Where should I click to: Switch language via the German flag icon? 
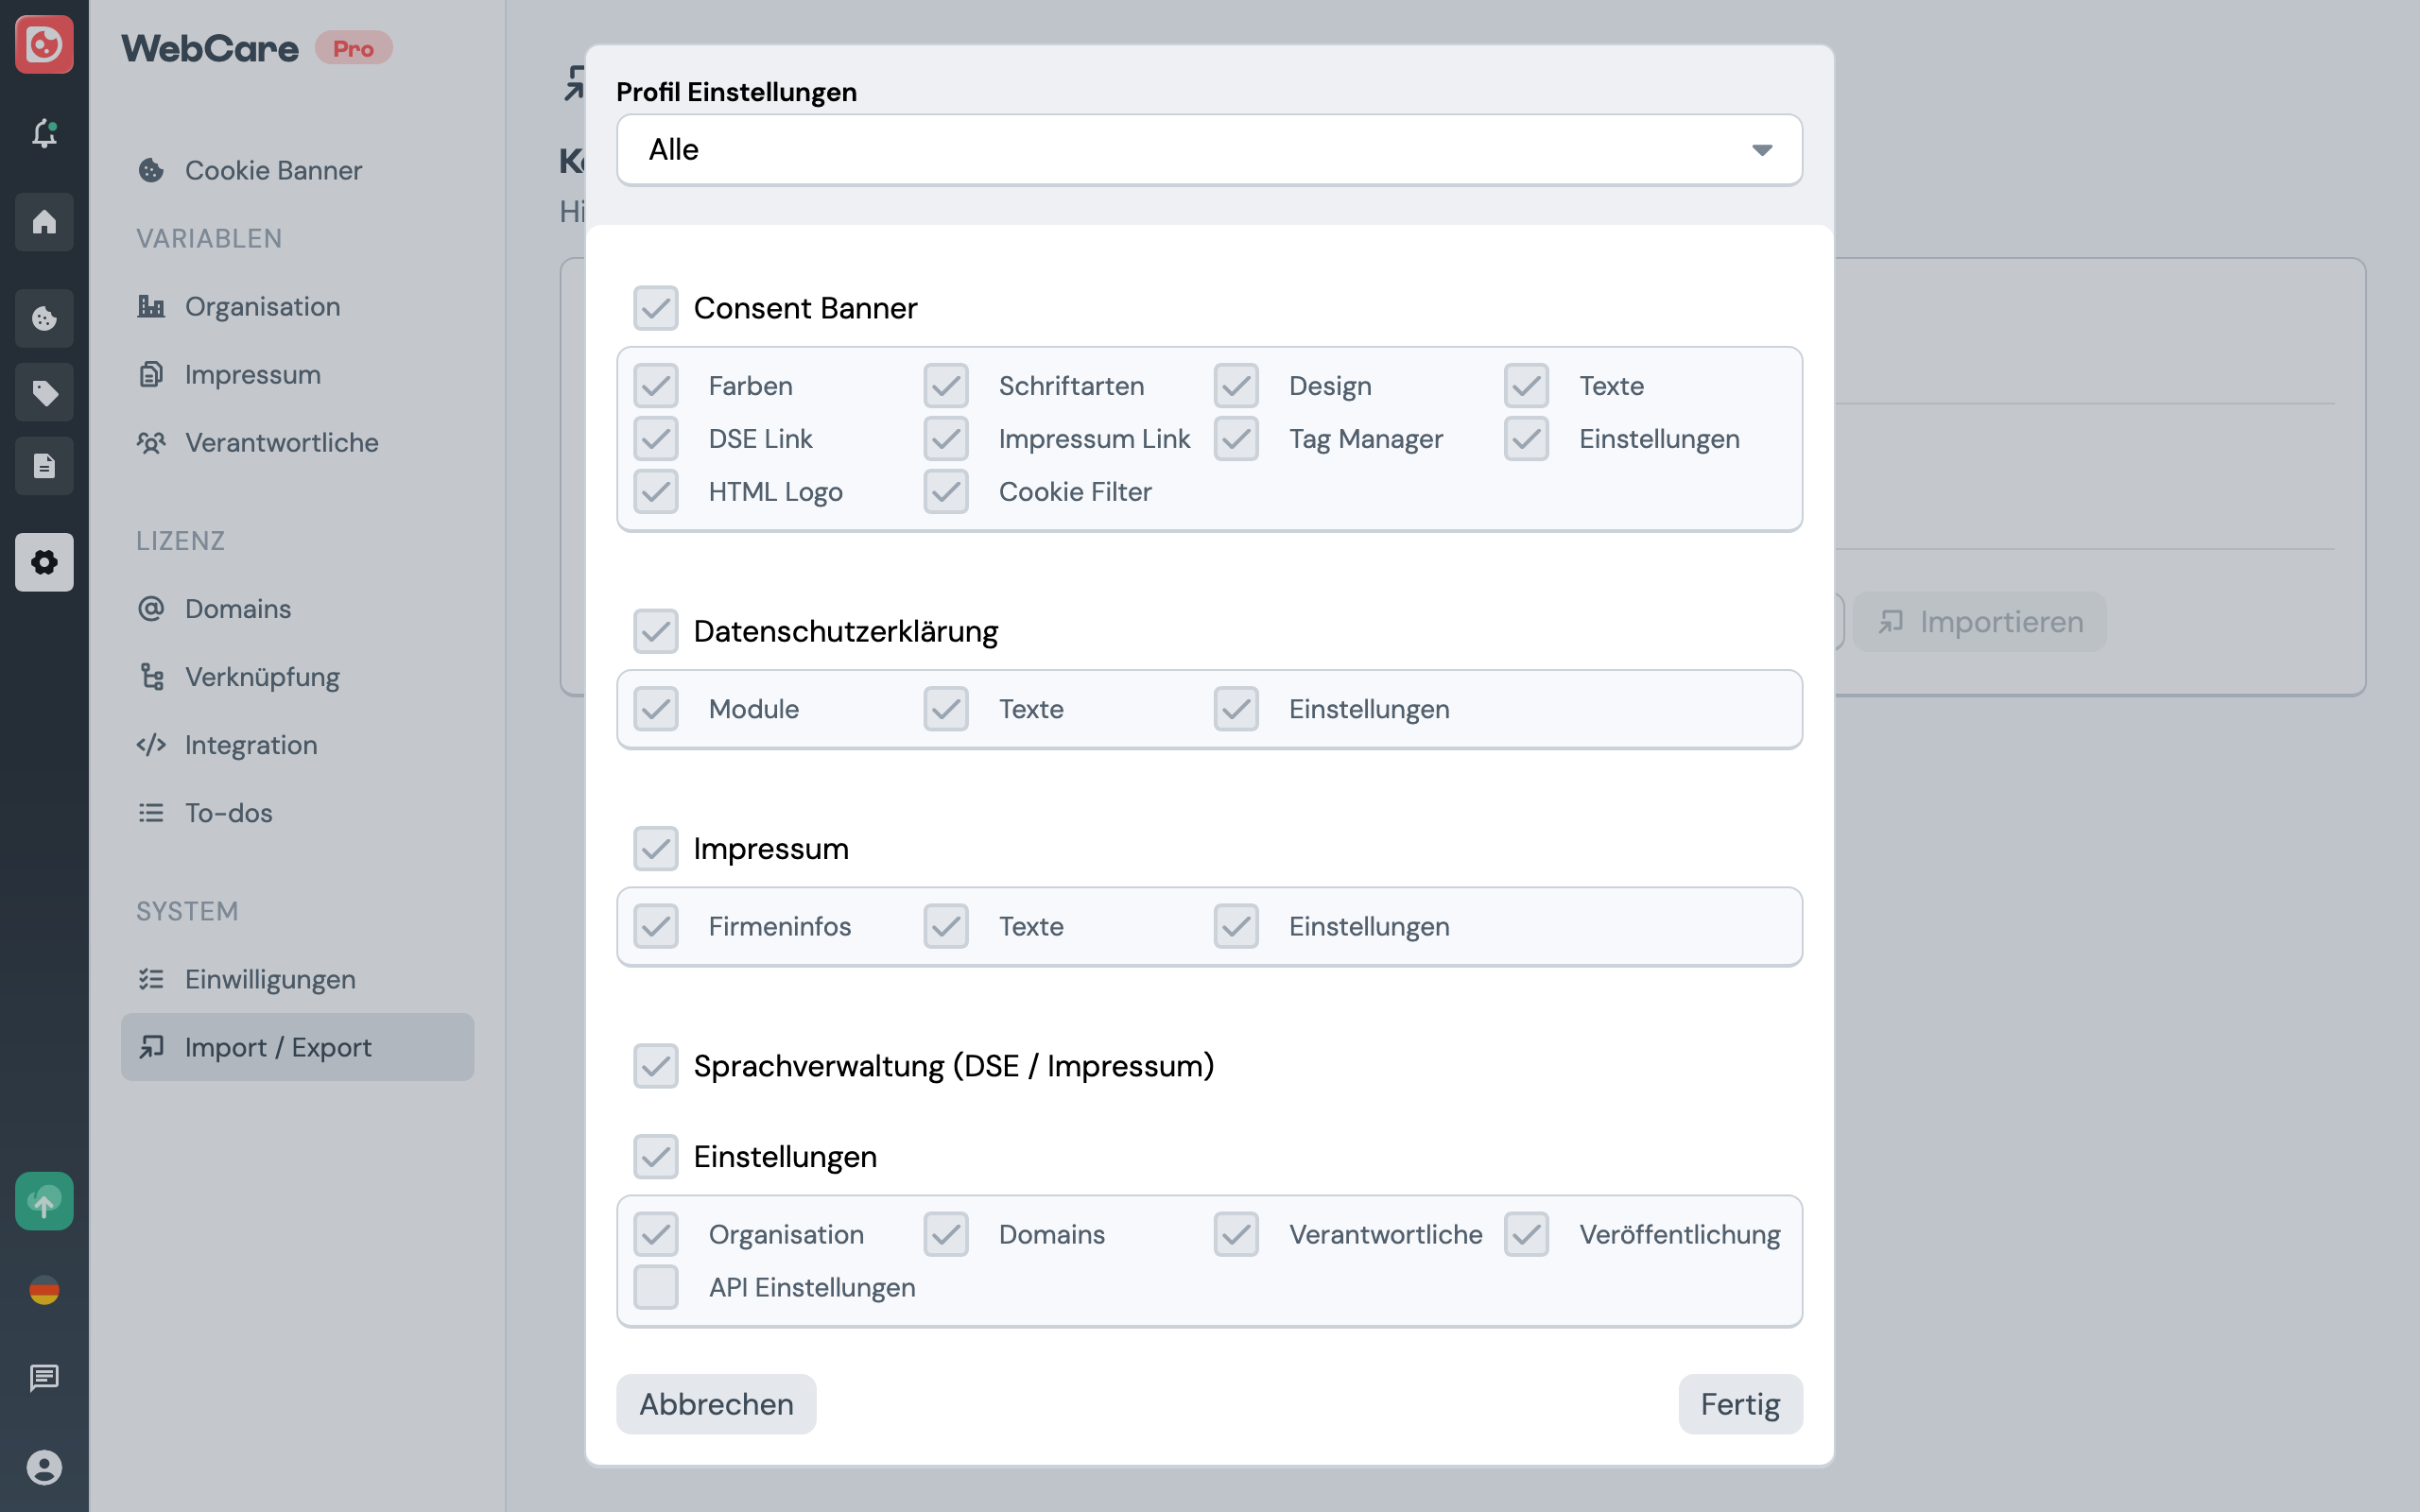coord(44,1290)
